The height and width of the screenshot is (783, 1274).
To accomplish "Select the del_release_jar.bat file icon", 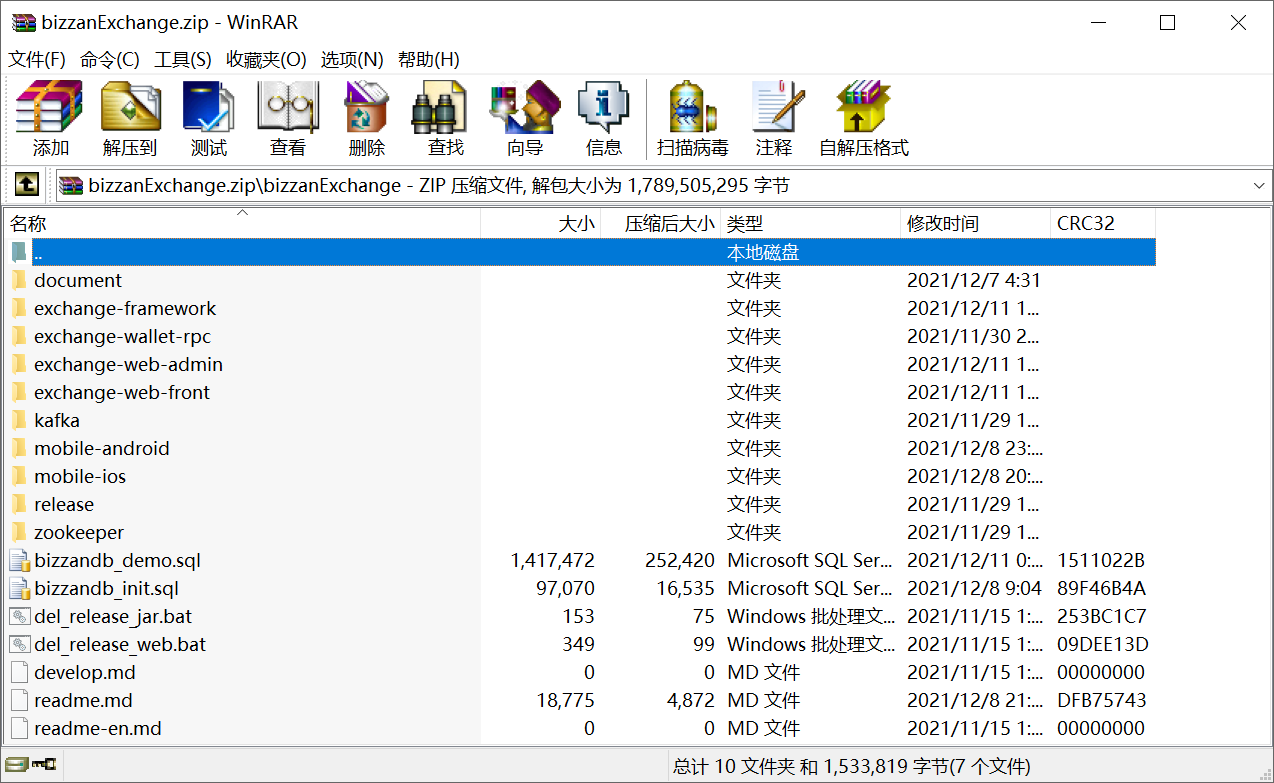I will (19, 616).
